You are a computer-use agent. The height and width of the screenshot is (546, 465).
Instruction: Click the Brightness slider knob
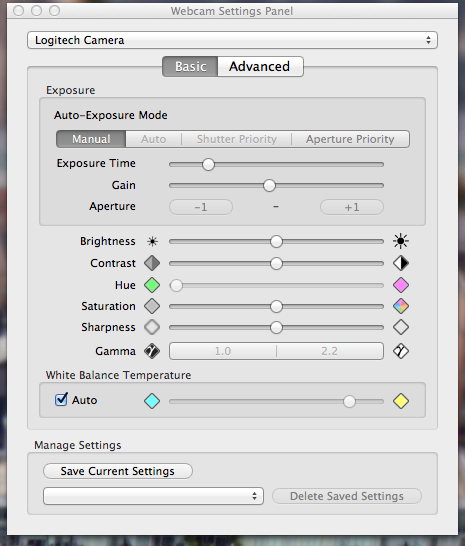click(x=276, y=242)
